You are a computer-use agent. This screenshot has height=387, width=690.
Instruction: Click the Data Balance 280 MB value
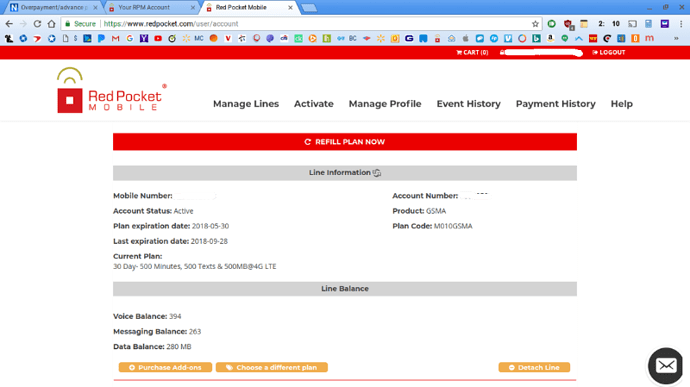(179, 346)
